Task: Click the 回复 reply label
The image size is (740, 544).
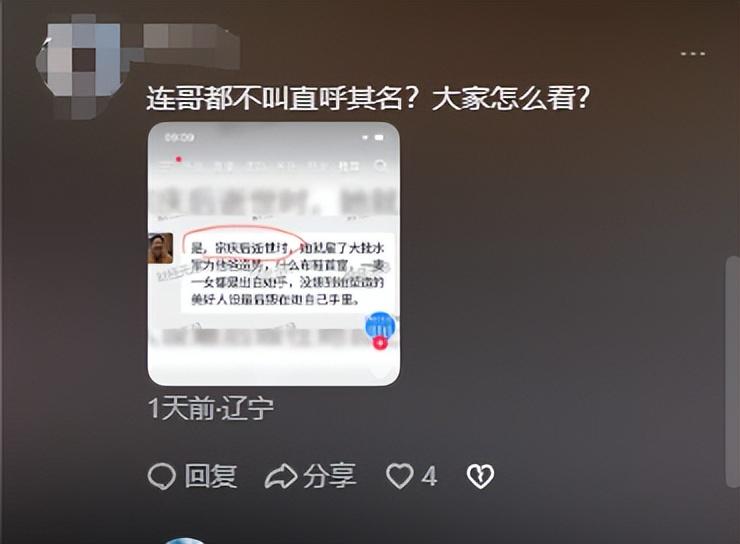Action: (x=210, y=476)
